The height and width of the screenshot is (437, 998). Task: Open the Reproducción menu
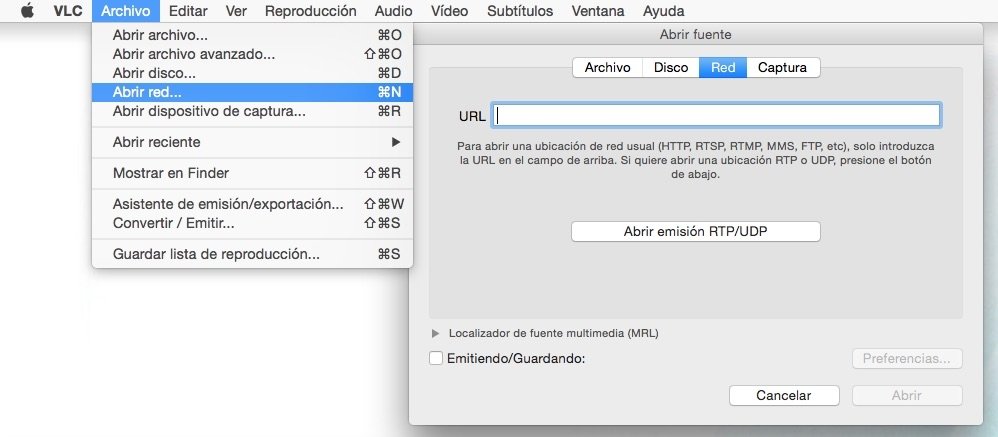click(311, 11)
